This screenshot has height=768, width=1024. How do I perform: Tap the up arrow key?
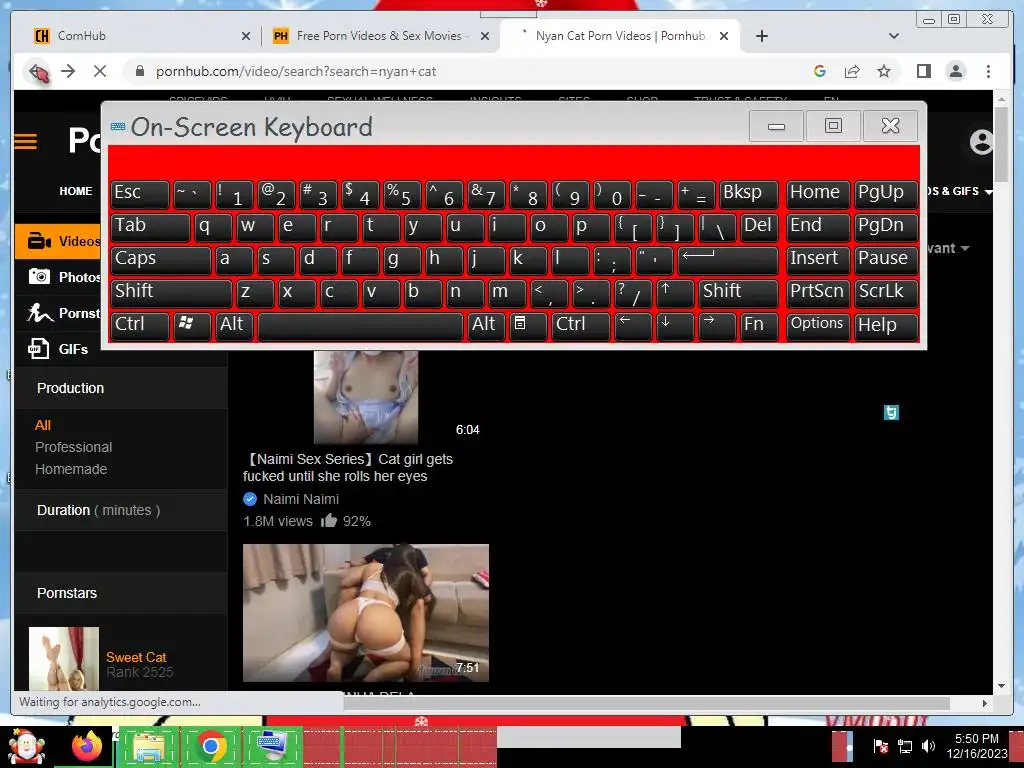(x=675, y=292)
